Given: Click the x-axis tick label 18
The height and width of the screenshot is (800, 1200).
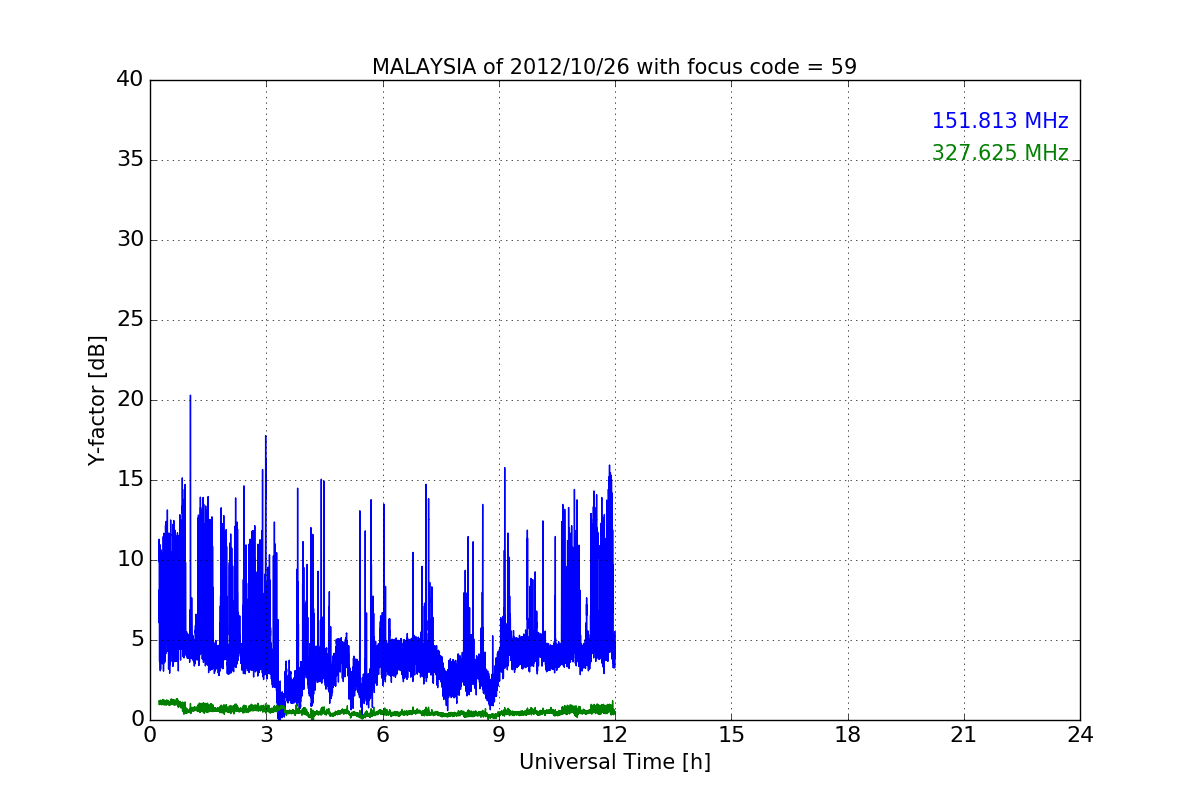Looking at the screenshot, I should pos(848,735).
